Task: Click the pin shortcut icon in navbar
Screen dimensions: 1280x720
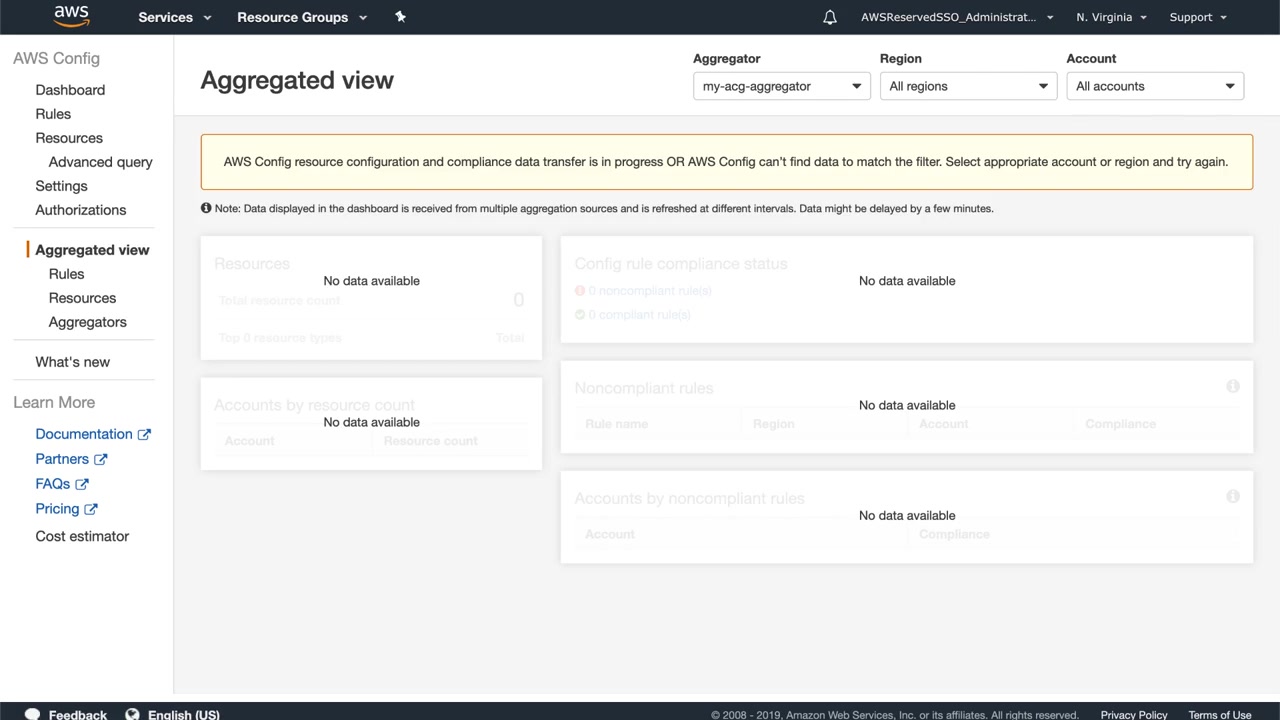Action: [x=400, y=17]
